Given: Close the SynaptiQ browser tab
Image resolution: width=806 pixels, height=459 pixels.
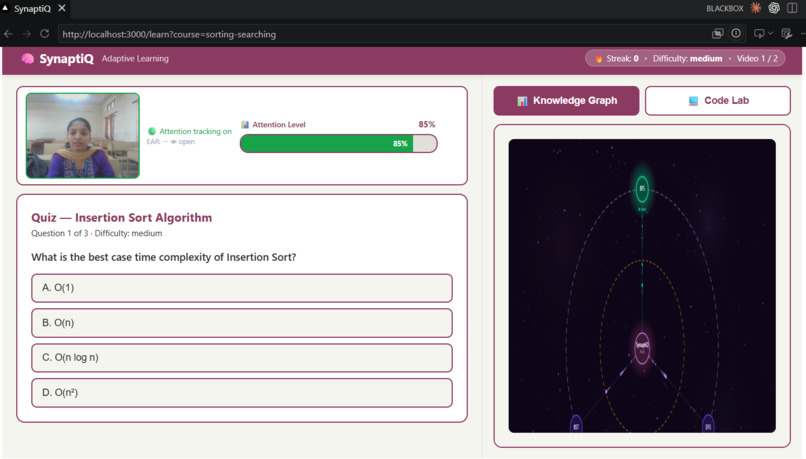Looking at the screenshot, I should coord(62,8).
